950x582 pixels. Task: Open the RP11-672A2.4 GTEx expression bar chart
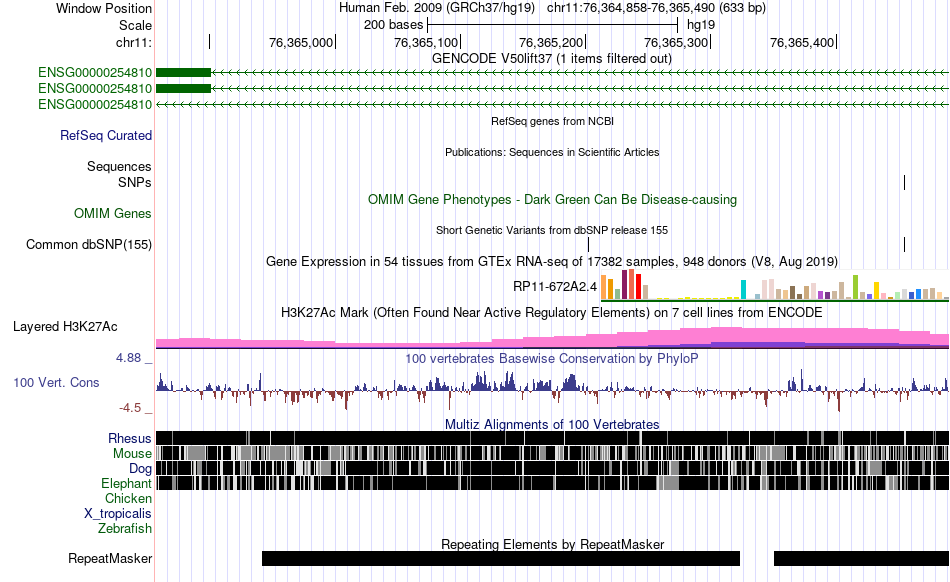(x=775, y=285)
